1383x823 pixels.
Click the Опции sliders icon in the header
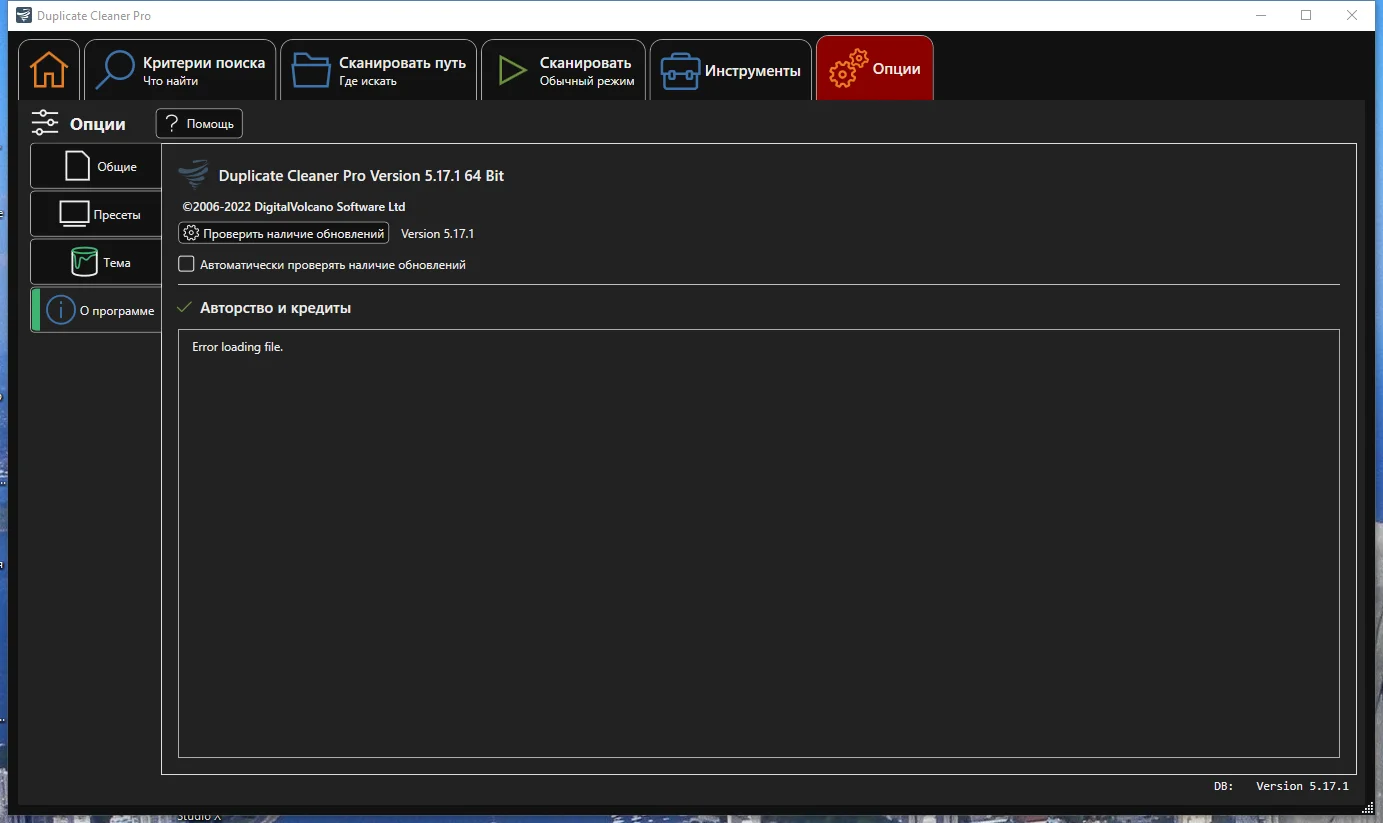click(x=45, y=123)
